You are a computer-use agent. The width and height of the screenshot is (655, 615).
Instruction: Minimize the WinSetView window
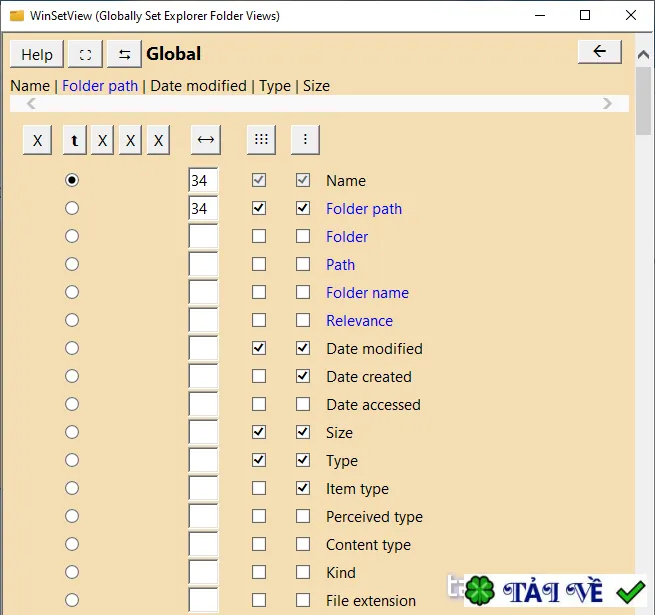(540, 15)
